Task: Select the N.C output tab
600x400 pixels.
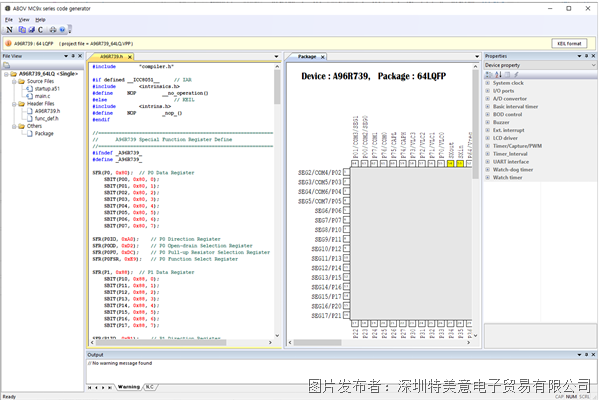Action: click(150, 387)
